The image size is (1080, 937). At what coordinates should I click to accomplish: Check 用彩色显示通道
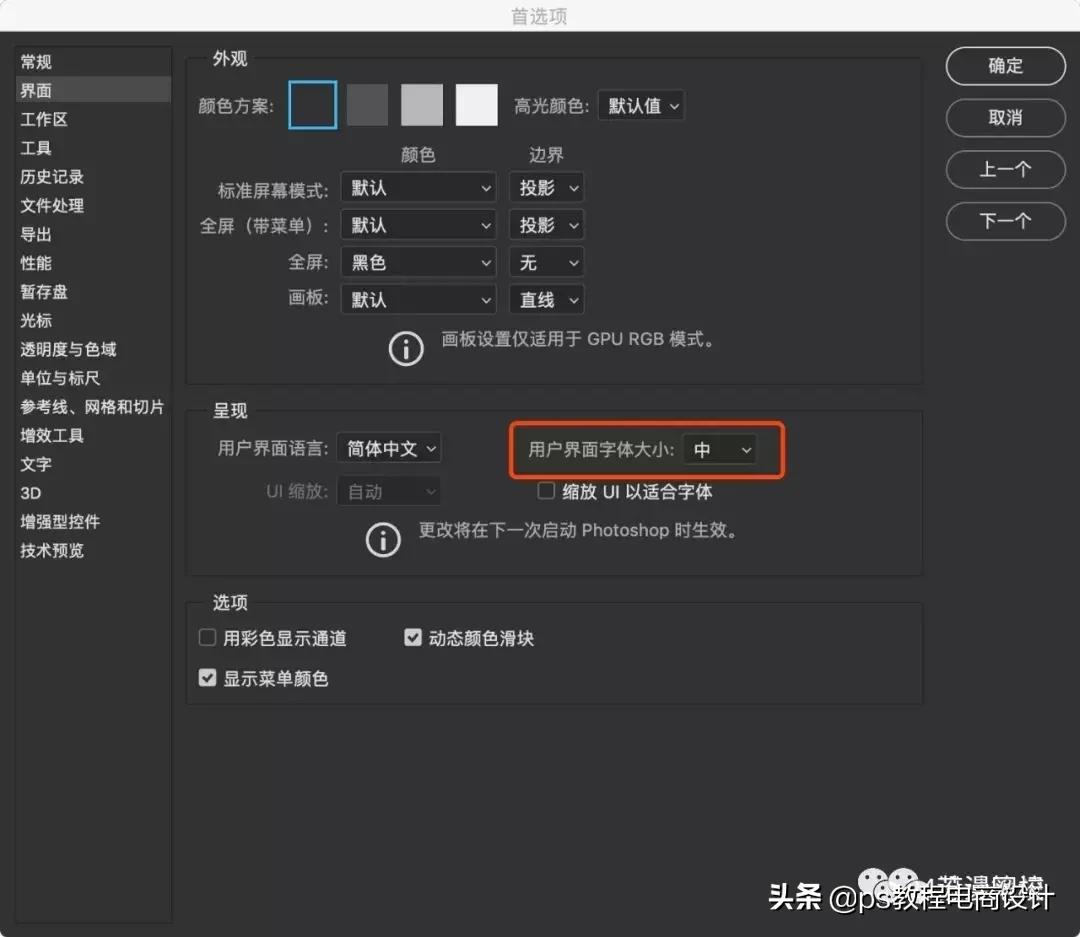207,636
